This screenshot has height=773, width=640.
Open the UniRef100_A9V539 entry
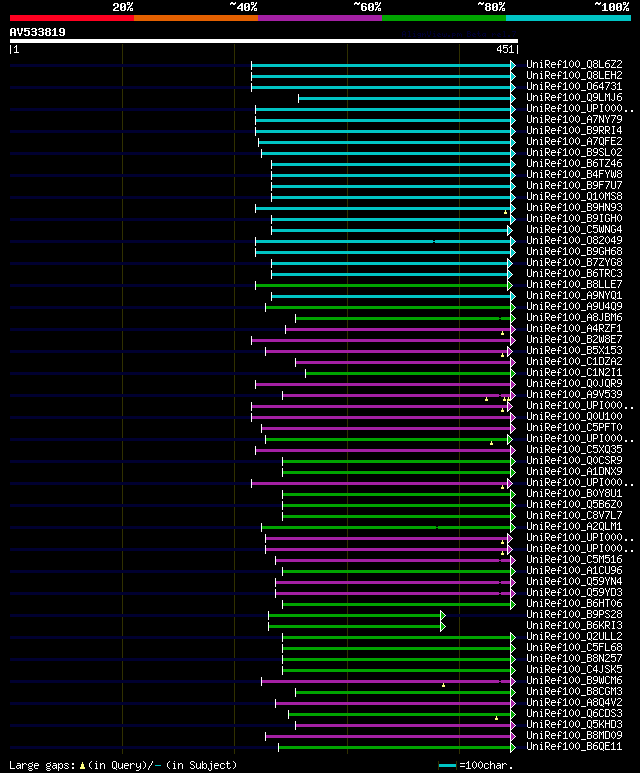pyautogui.click(x=574, y=394)
